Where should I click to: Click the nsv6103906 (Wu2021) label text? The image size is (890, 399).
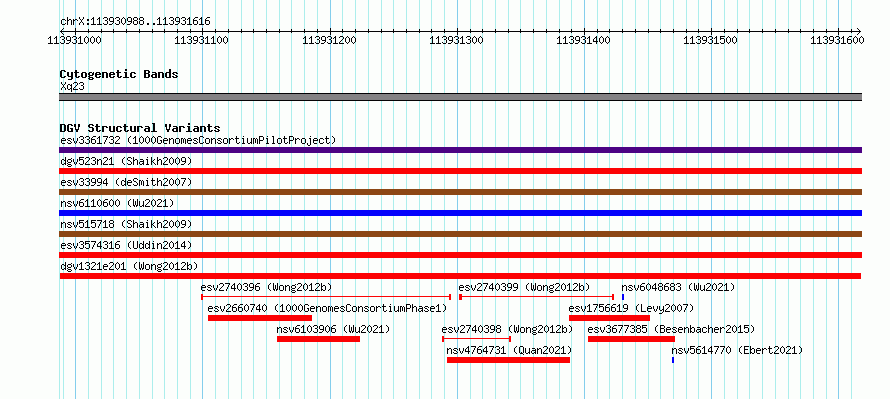point(334,329)
